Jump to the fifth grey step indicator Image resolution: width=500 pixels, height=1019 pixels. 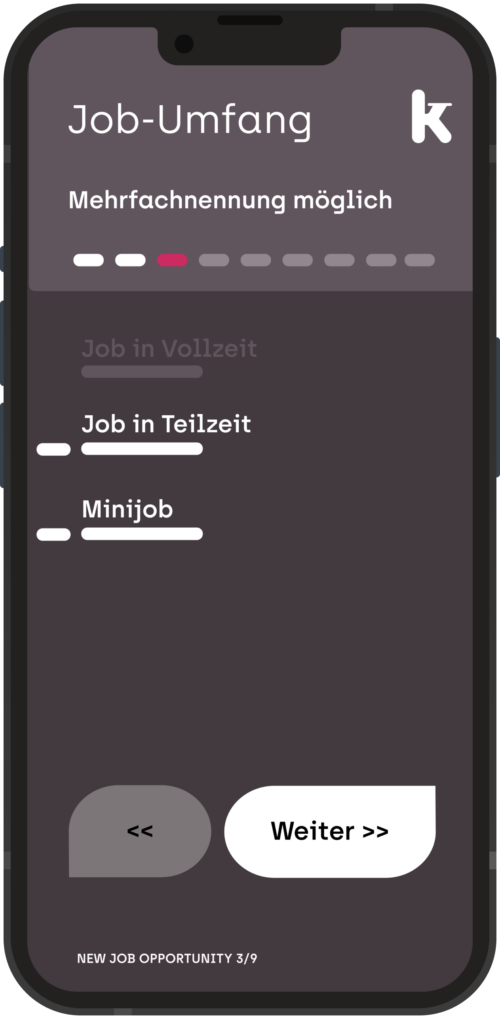256,260
